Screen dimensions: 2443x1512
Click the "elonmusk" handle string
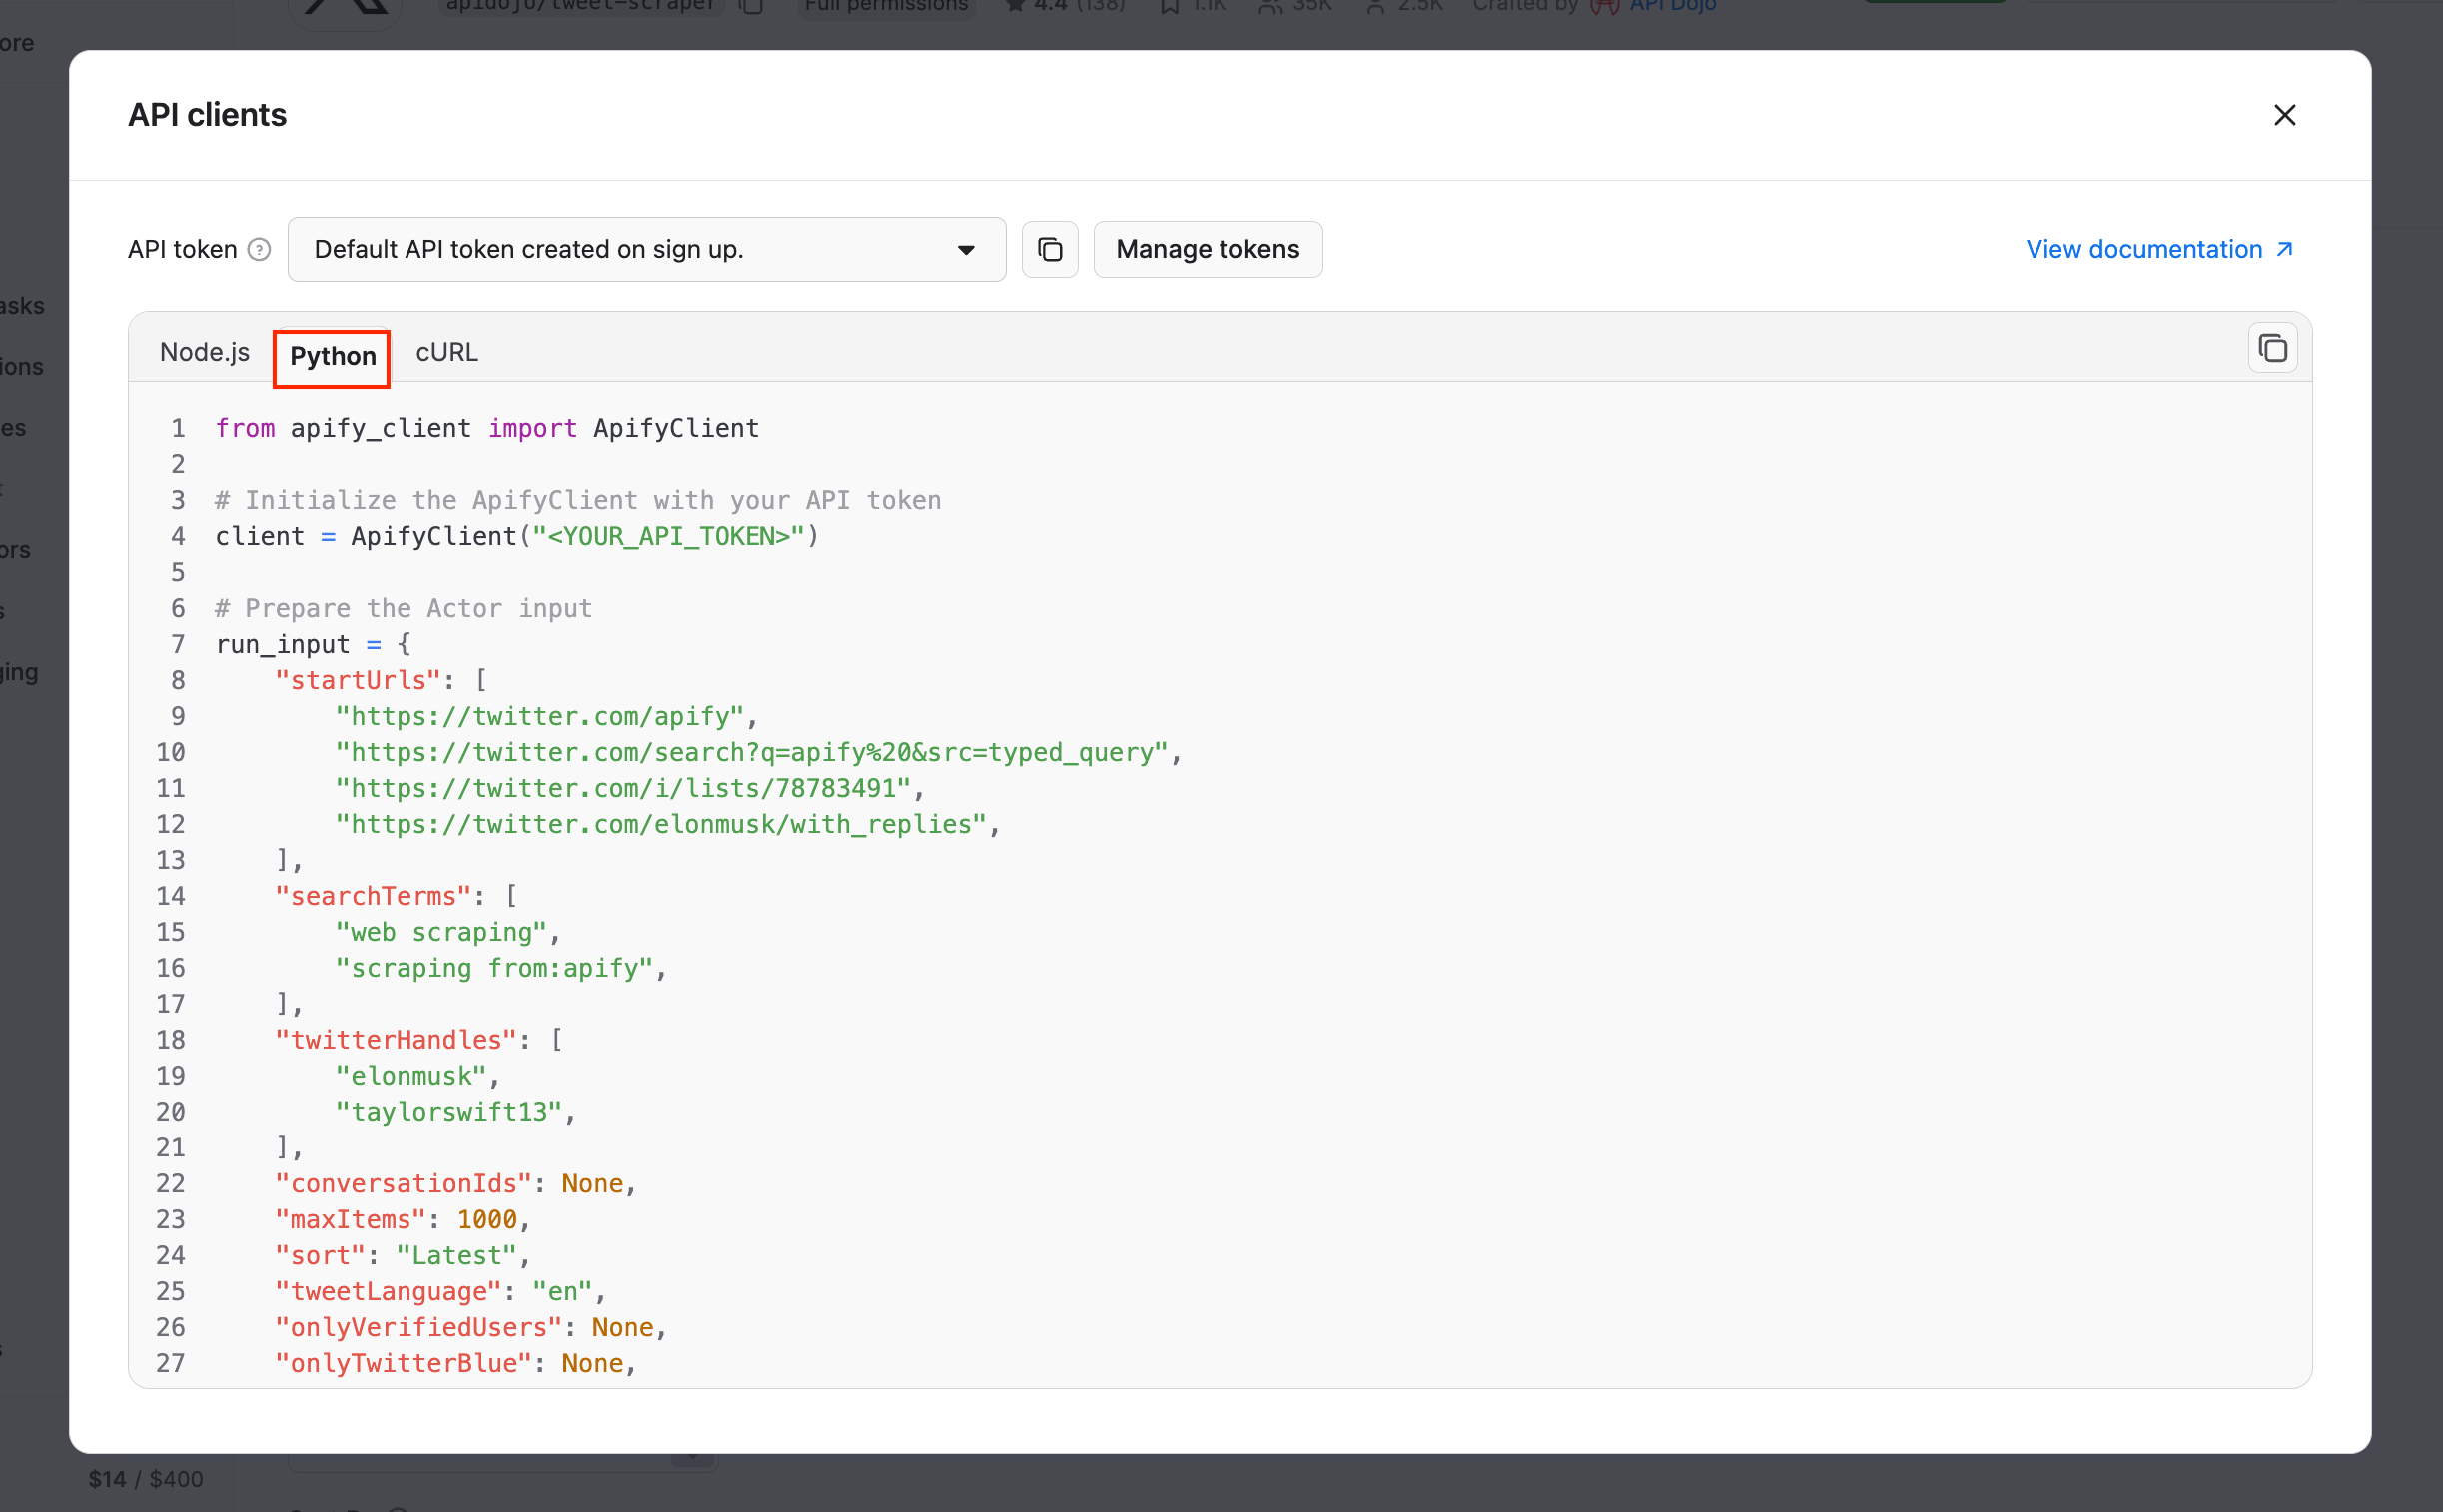411,1077
